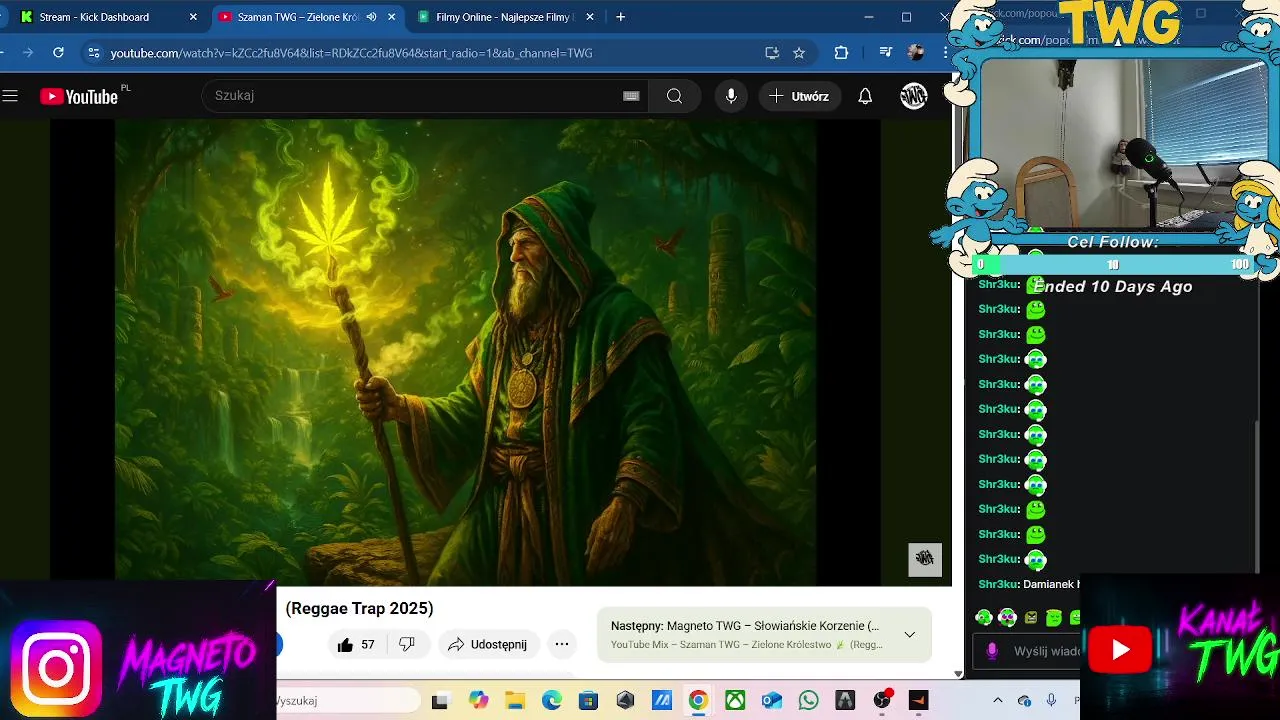This screenshot has height=720, width=1280.
Task: Mute the Szaman TWG tab audio
Action: click(x=371, y=17)
